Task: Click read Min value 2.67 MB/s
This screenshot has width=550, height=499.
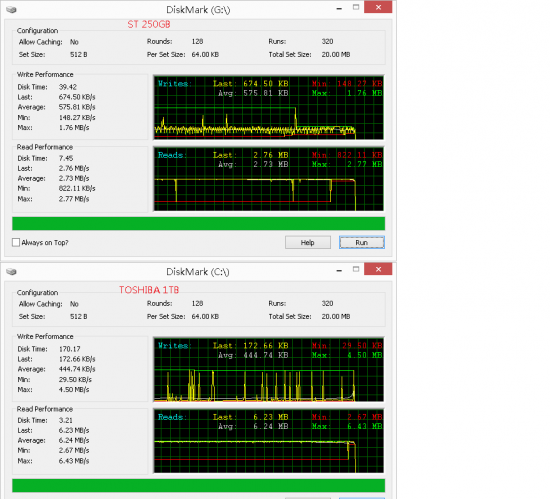Action: (74, 450)
